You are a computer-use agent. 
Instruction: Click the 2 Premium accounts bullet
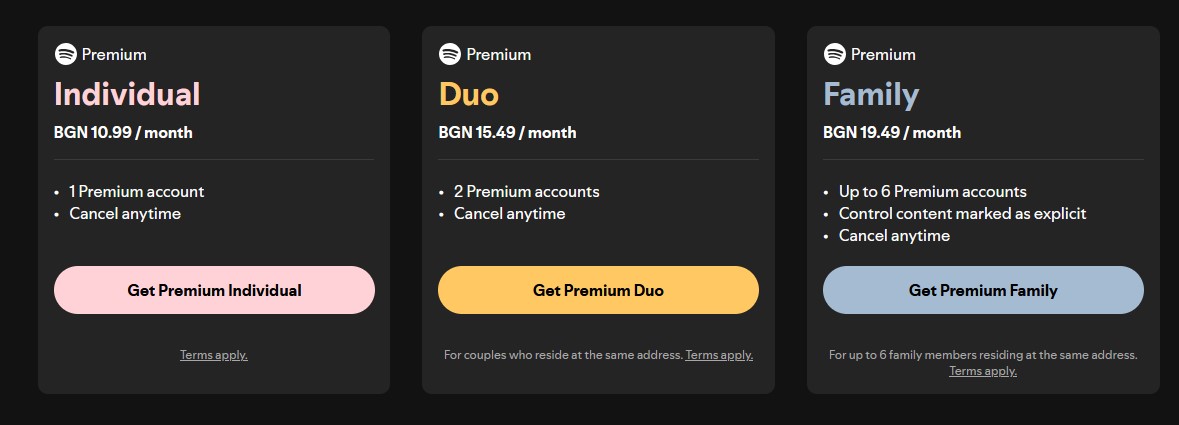(527, 191)
